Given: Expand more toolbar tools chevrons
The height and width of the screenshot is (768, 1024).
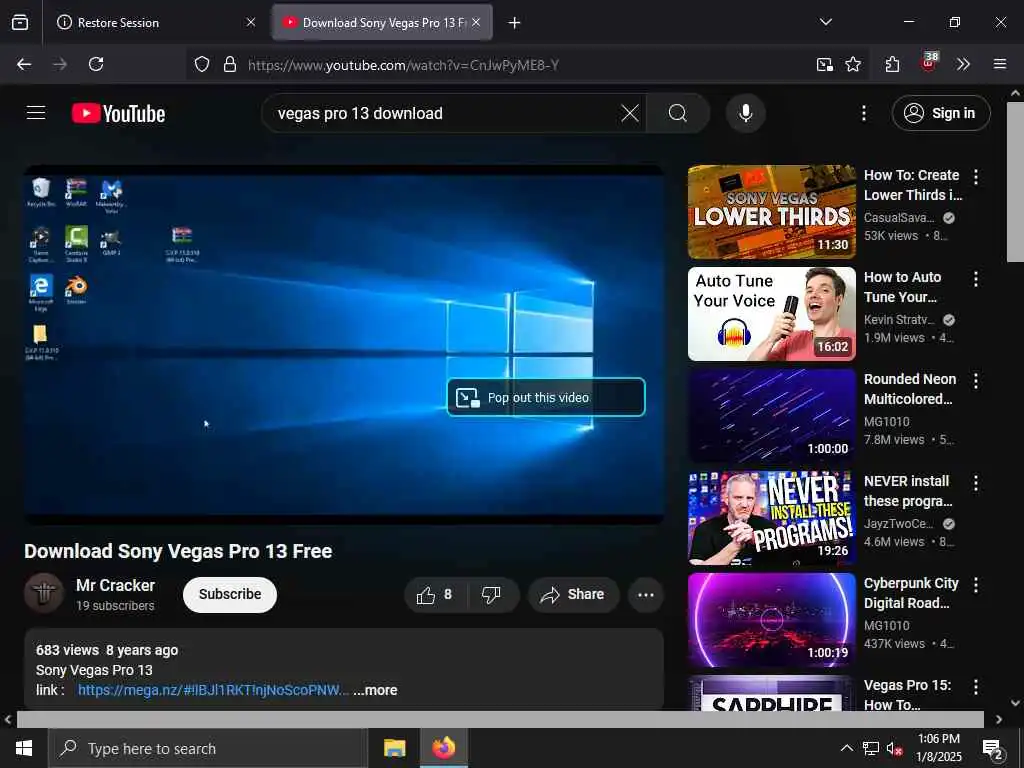Looking at the screenshot, I should 963,64.
